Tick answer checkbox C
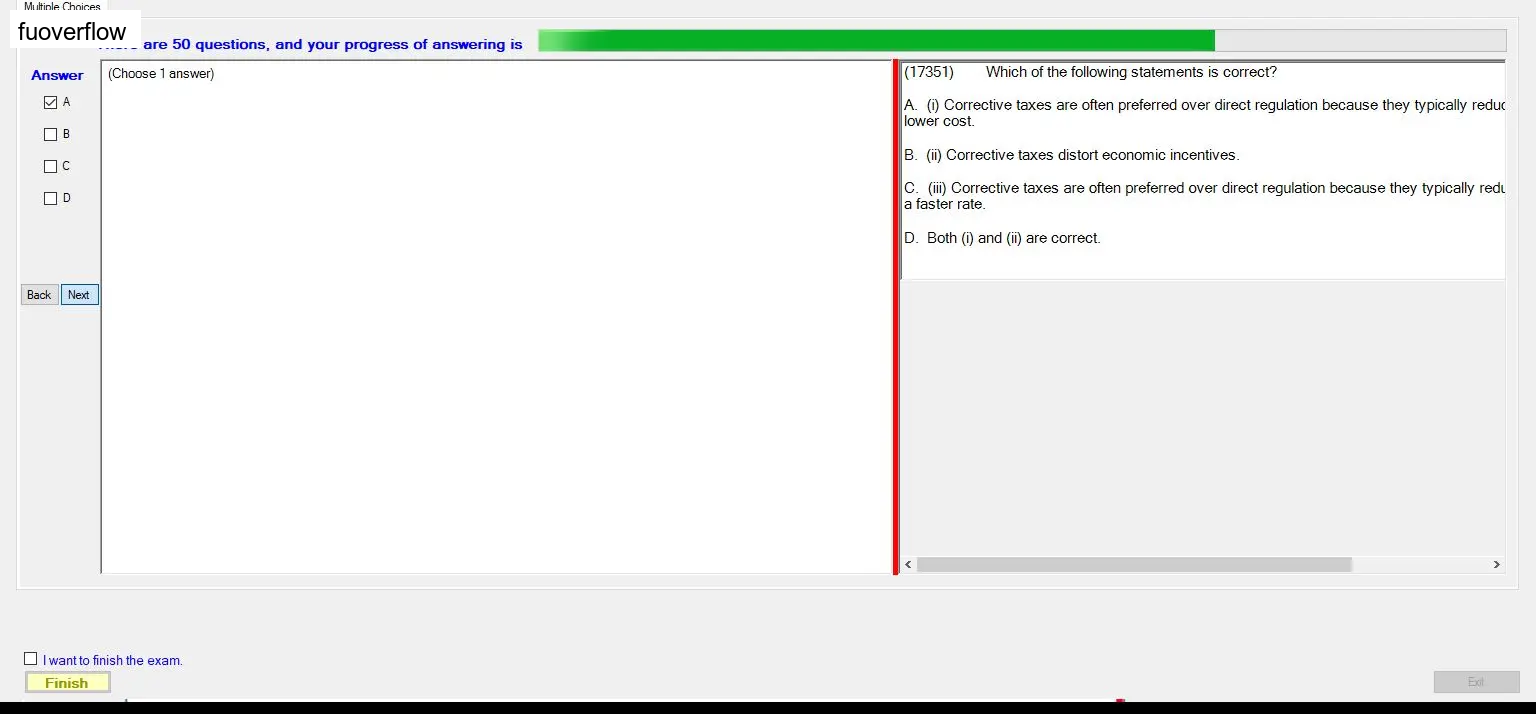 click(50, 166)
